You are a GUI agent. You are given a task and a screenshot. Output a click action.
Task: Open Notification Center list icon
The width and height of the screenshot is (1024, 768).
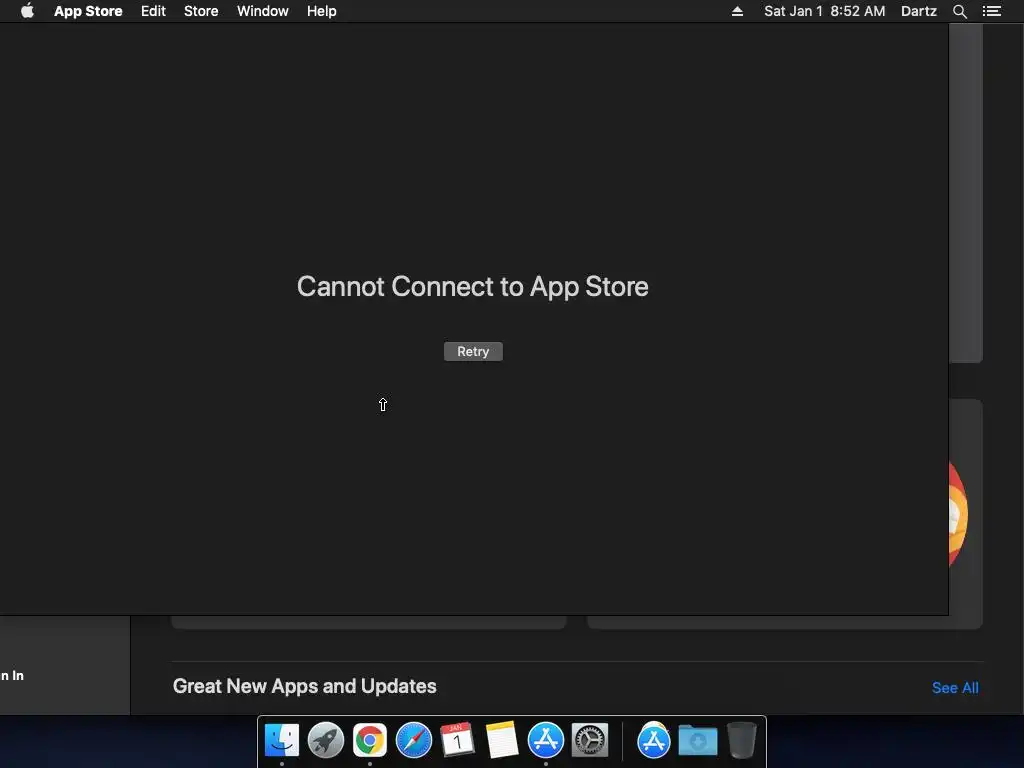point(992,11)
